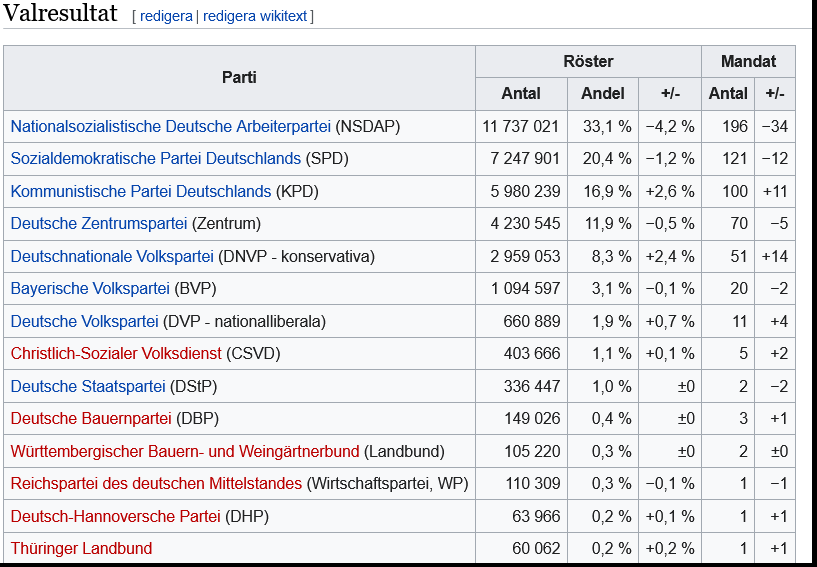Open Nationalsozialistische Deutsche Arbeiterpartei article link
This screenshot has height=567, width=817.
coord(171,126)
